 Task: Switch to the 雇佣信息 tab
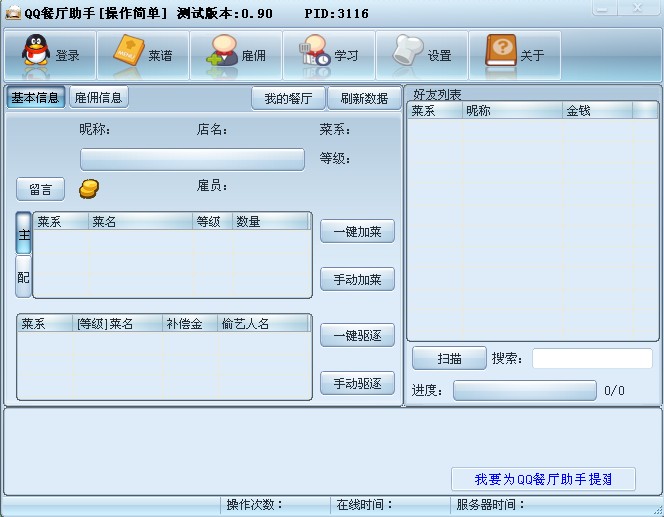[x=99, y=97]
